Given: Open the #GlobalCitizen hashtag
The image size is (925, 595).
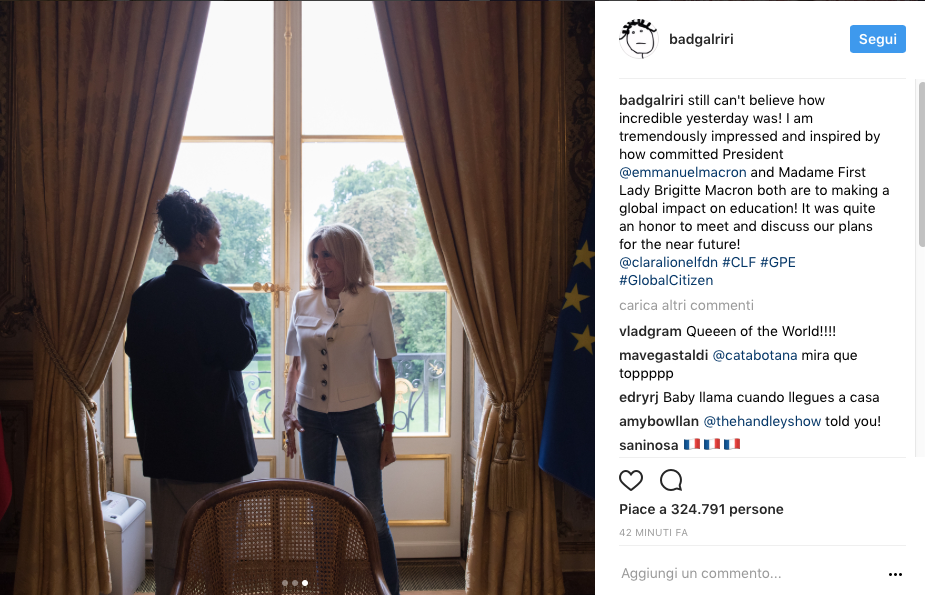Looking at the screenshot, I should coord(666,280).
